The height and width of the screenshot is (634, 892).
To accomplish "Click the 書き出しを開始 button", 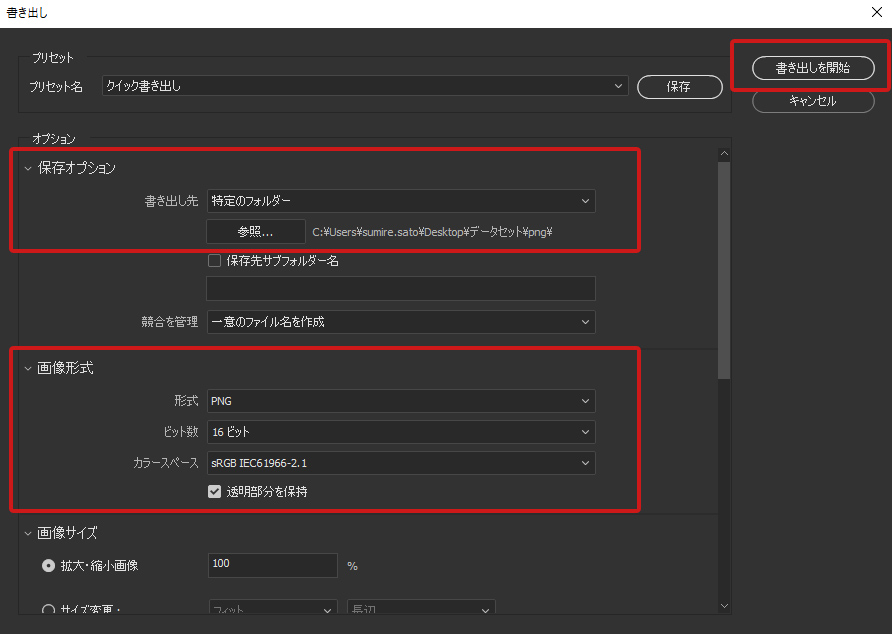I will coord(813,68).
